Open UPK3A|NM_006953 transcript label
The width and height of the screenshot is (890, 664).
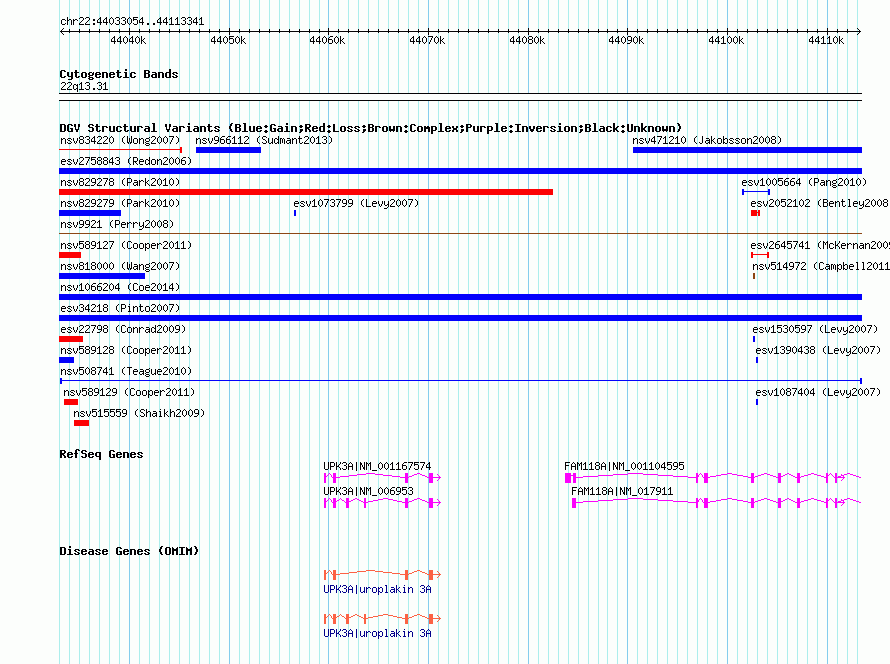point(368,491)
